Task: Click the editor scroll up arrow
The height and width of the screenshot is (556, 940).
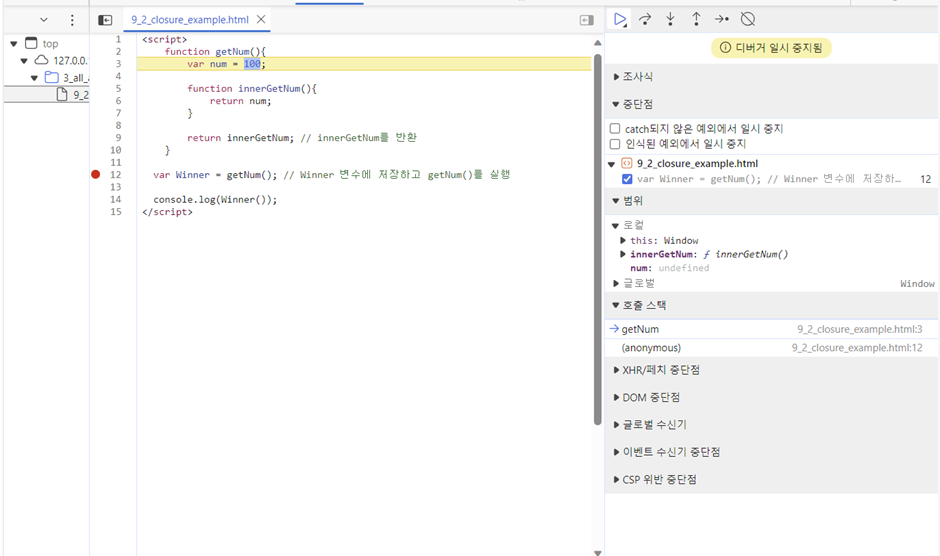Action: (597, 43)
